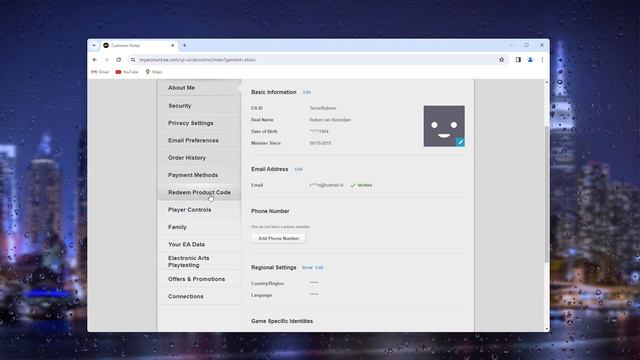Minimize the Chrome window
The image size is (640, 360).
click(511, 45)
